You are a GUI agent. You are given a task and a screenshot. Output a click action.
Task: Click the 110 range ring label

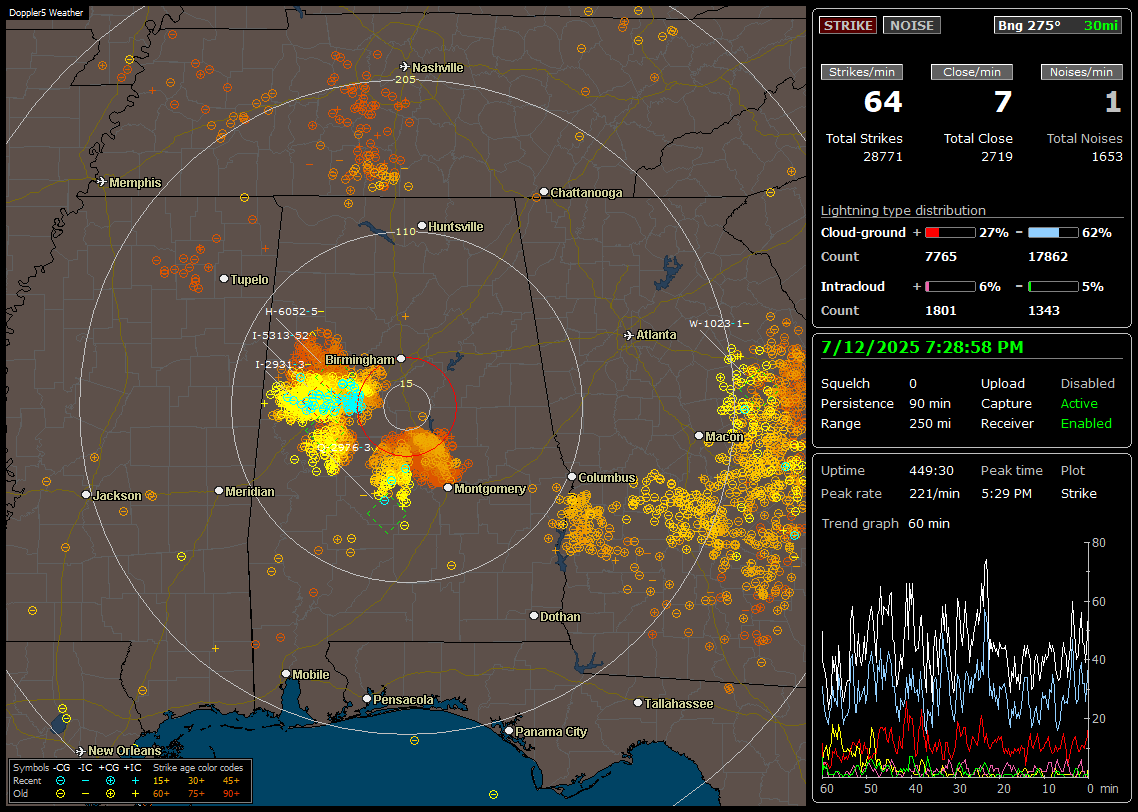[405, 231]
